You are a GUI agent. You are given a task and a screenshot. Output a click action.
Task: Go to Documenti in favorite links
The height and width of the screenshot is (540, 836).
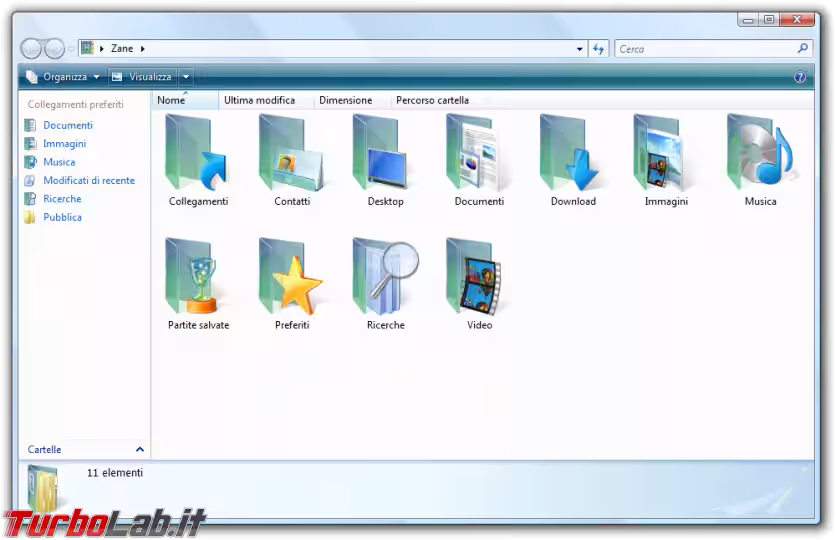point(67,125)
